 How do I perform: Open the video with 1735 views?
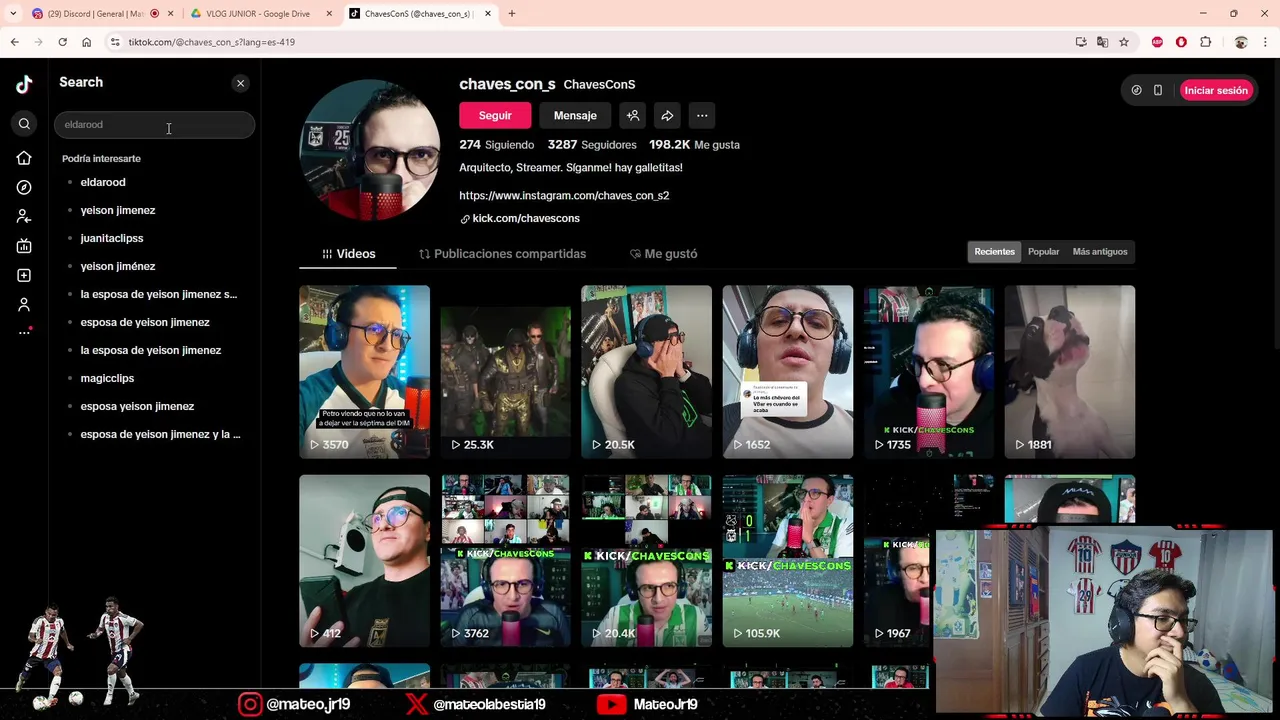[x=929, y=372]
